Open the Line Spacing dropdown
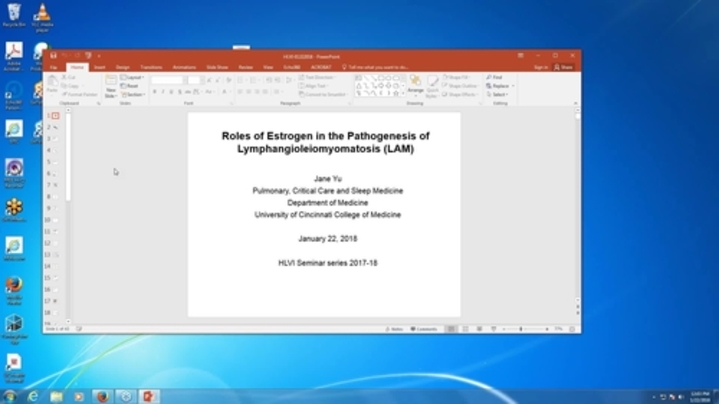 tap(289, 80)
